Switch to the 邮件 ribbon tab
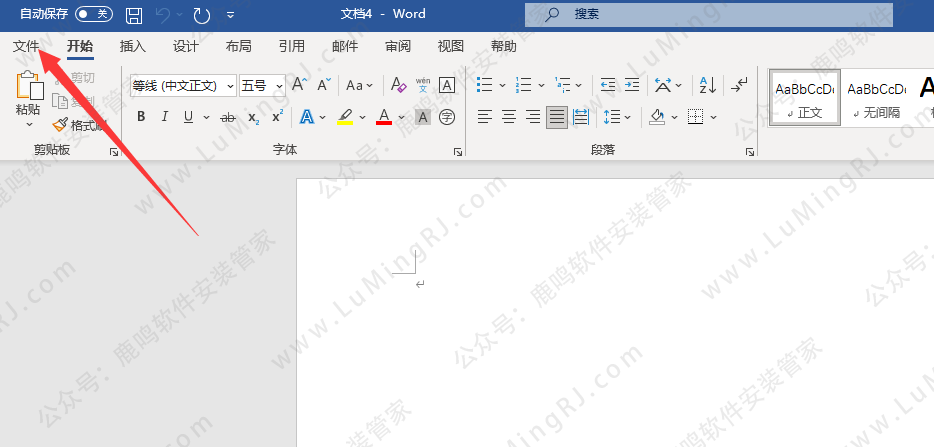934x447 pixels. pos(345,46)
